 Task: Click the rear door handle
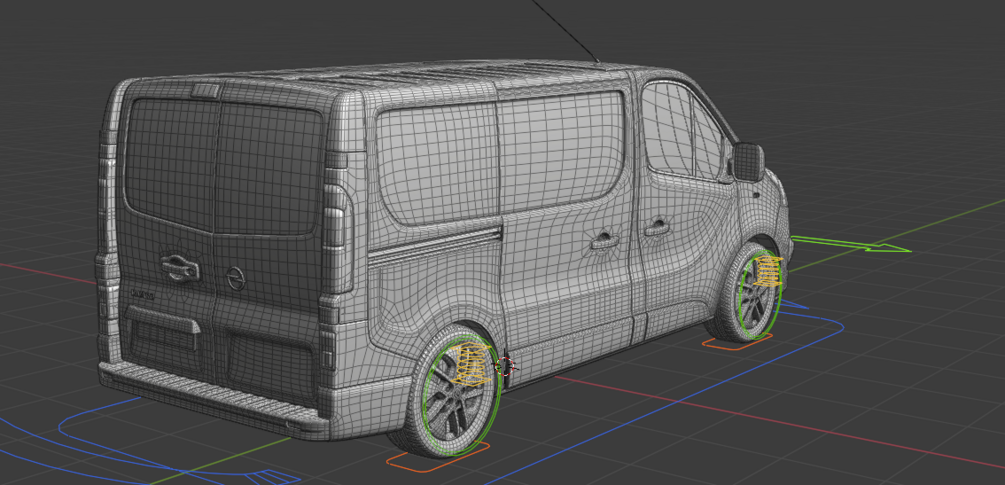coord(179,267)
